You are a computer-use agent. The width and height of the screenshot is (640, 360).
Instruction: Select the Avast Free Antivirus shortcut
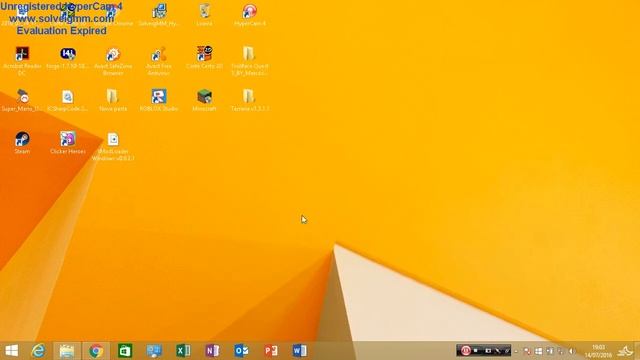[159, 60]
